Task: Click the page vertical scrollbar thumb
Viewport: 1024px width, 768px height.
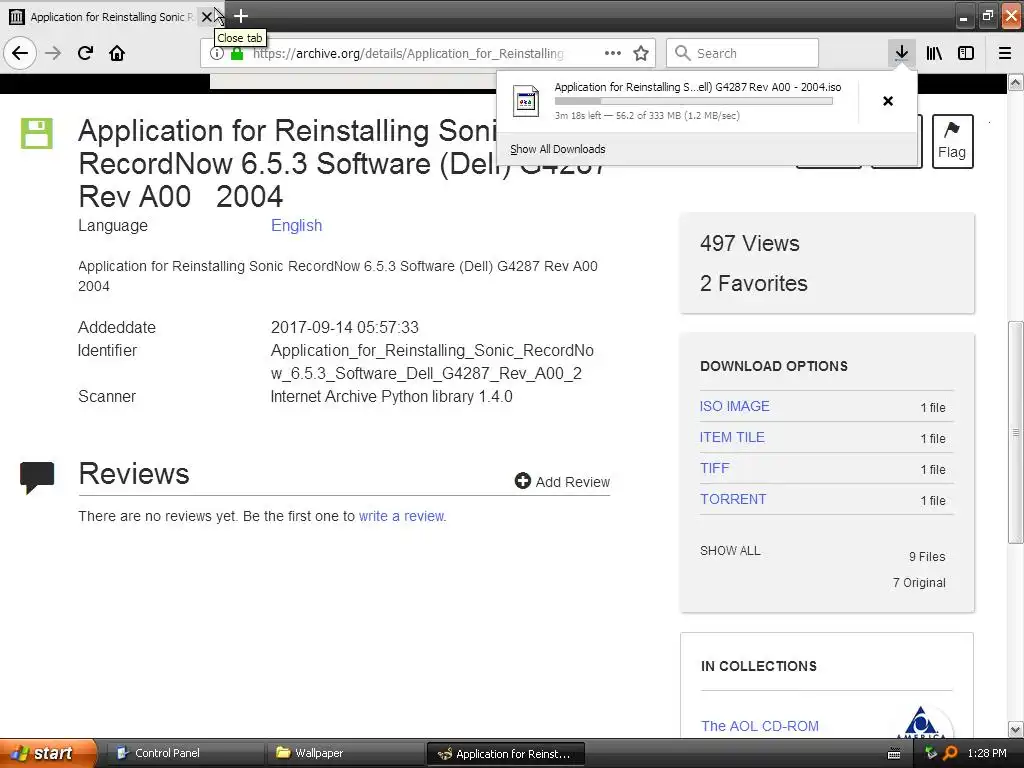Action: point(1016,432)
